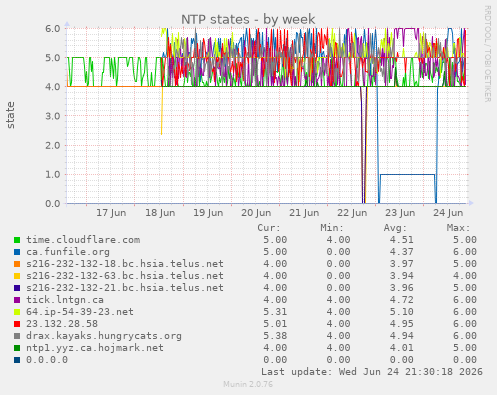
Task: Select the 23.132.28.58 legend label
Action: coord(62,324)
